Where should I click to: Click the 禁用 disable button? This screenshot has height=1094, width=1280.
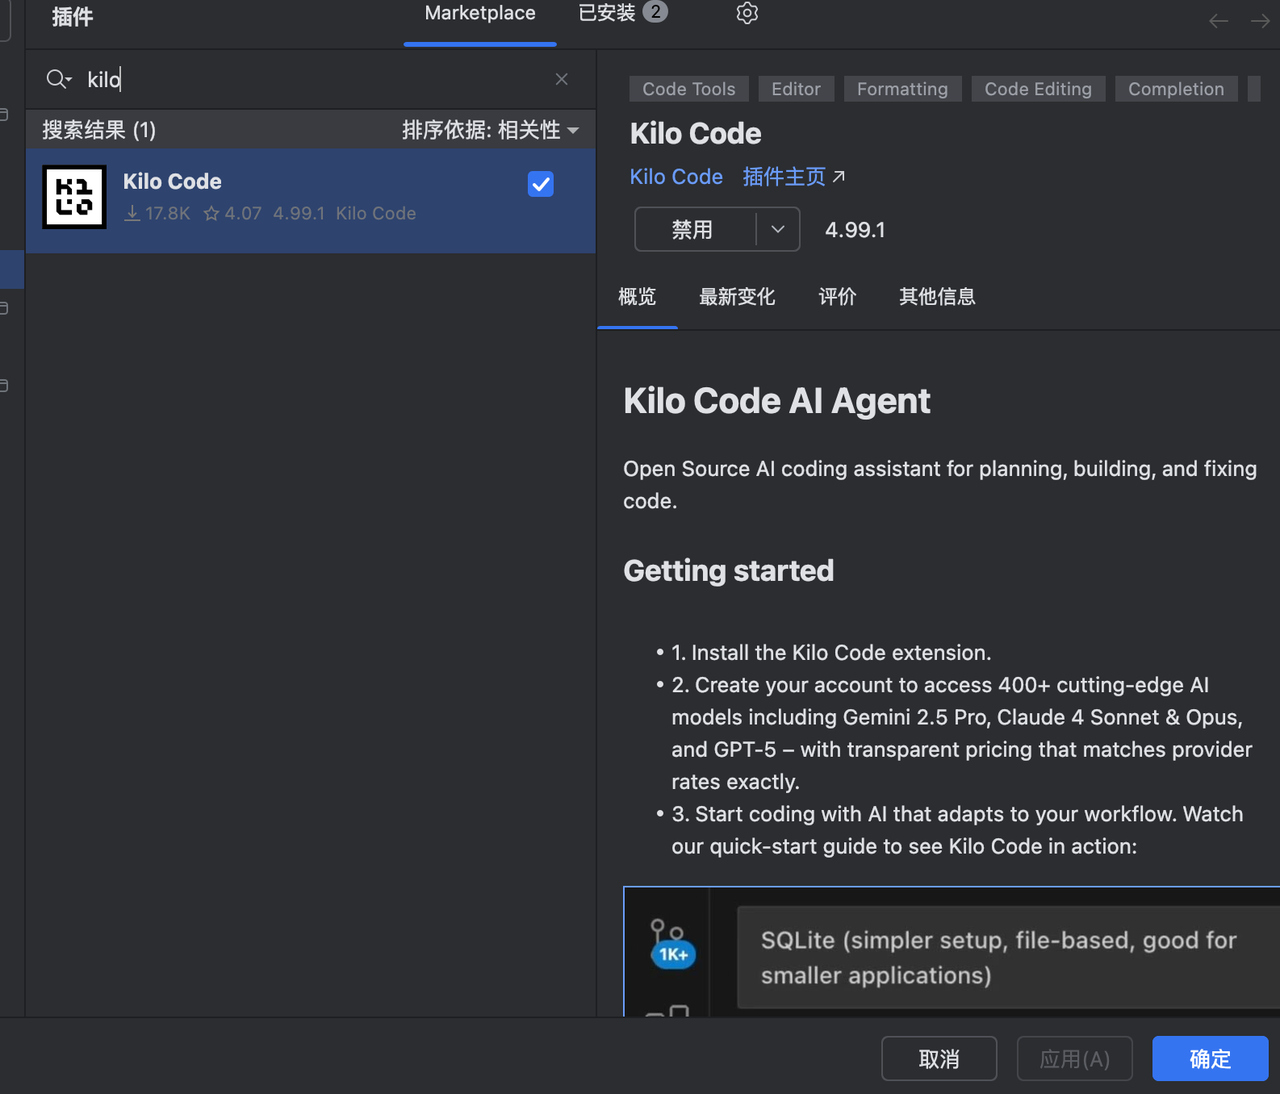[x=693, y=229]
